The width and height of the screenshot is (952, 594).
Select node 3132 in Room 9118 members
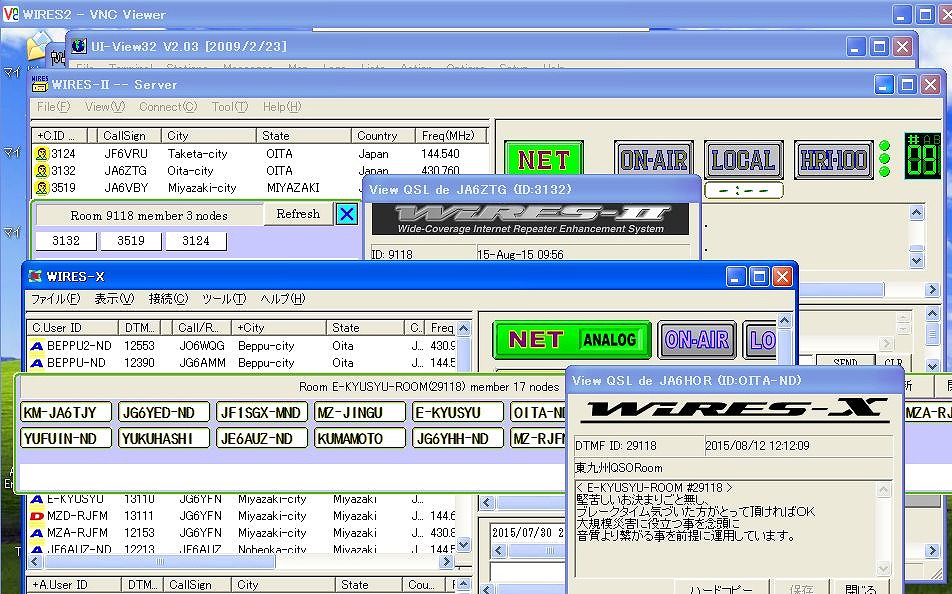pyautogui.click(x=66, y=241)
